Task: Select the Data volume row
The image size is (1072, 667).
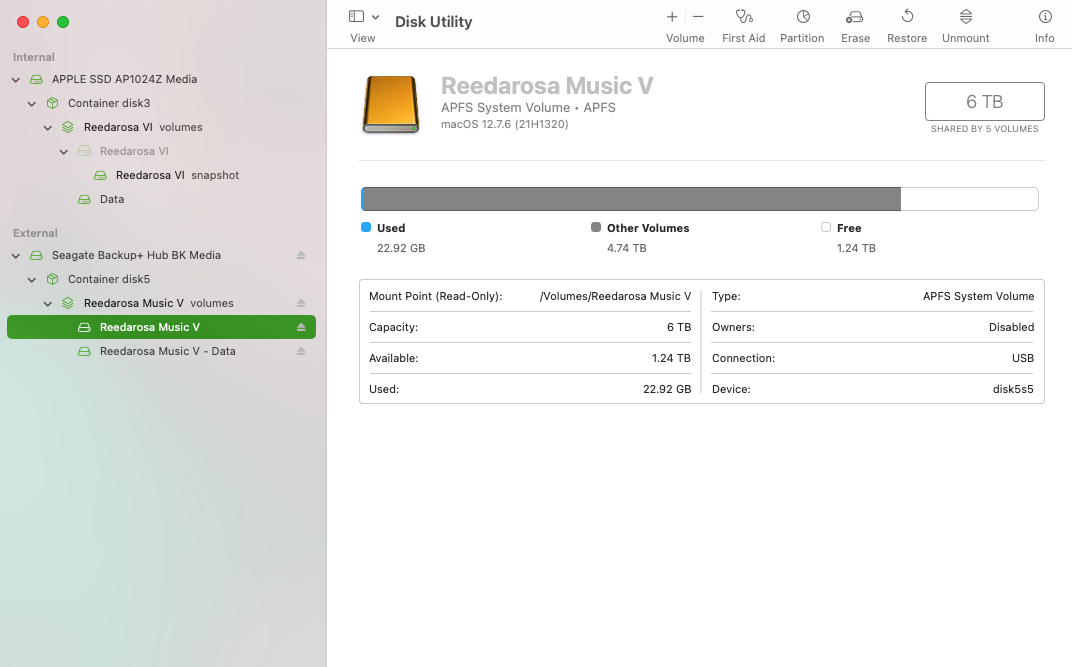Action: tap(161, 199)
